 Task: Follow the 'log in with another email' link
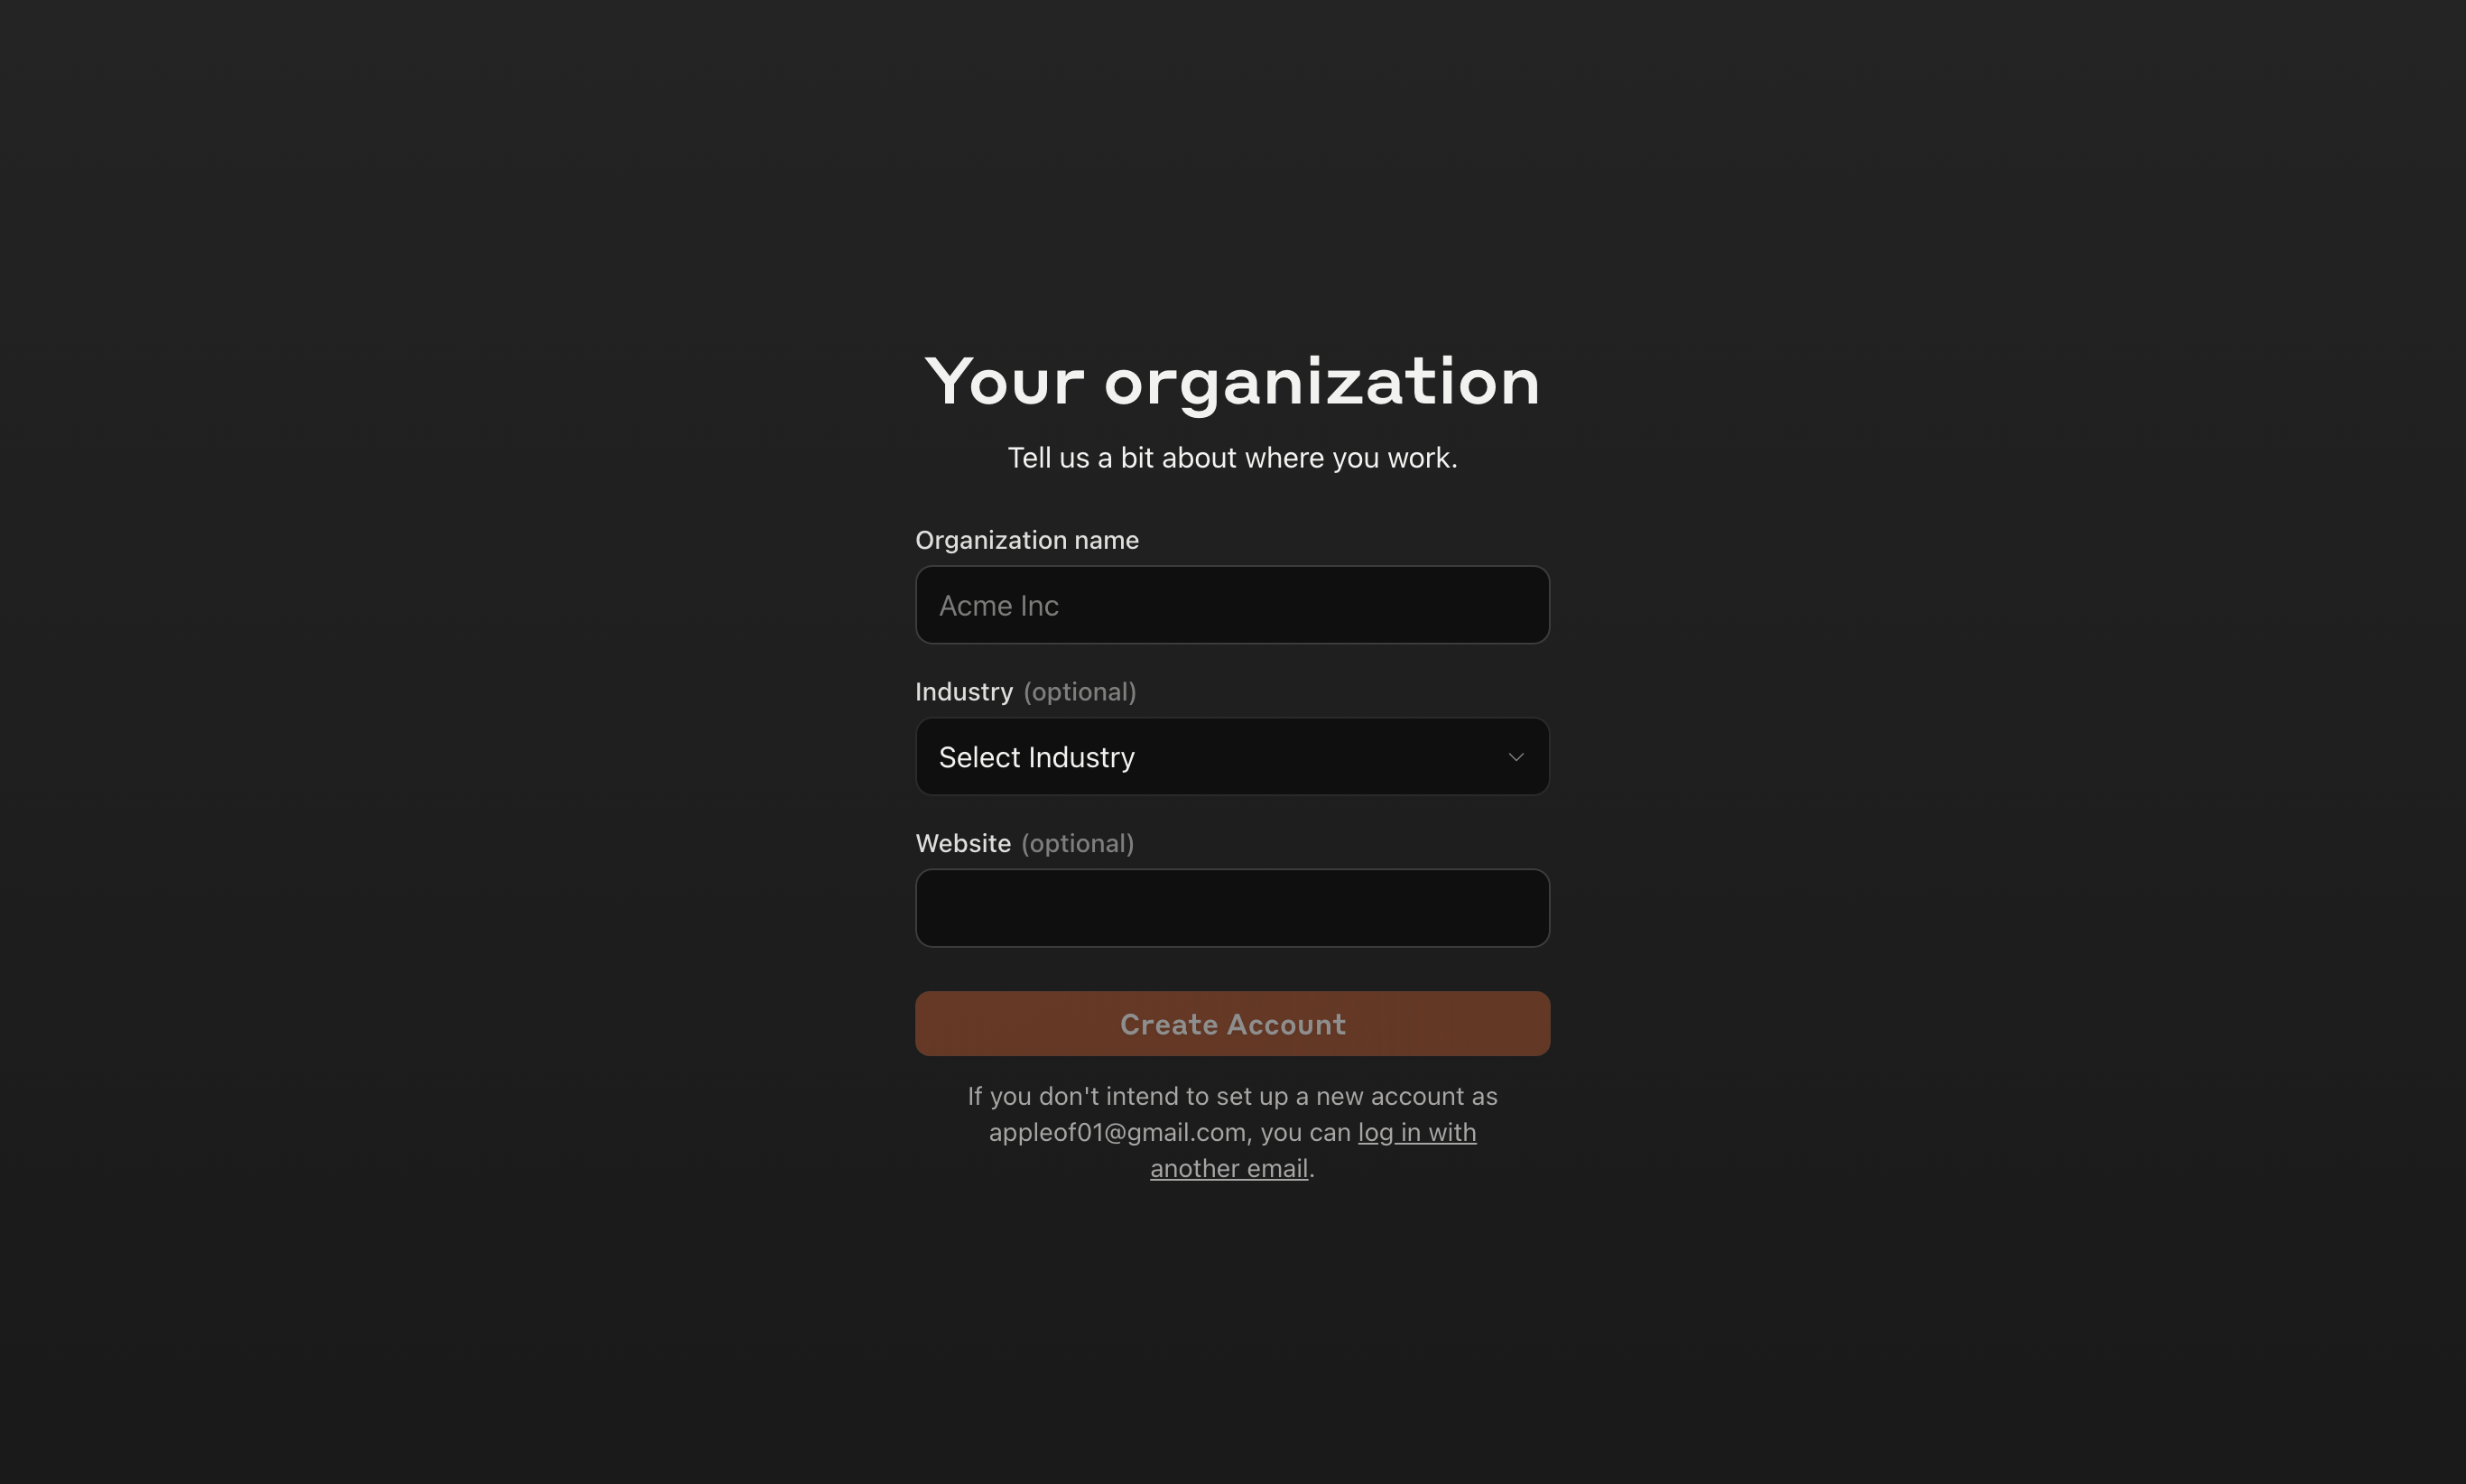pyautogui.click(x=1416, y=1132)
